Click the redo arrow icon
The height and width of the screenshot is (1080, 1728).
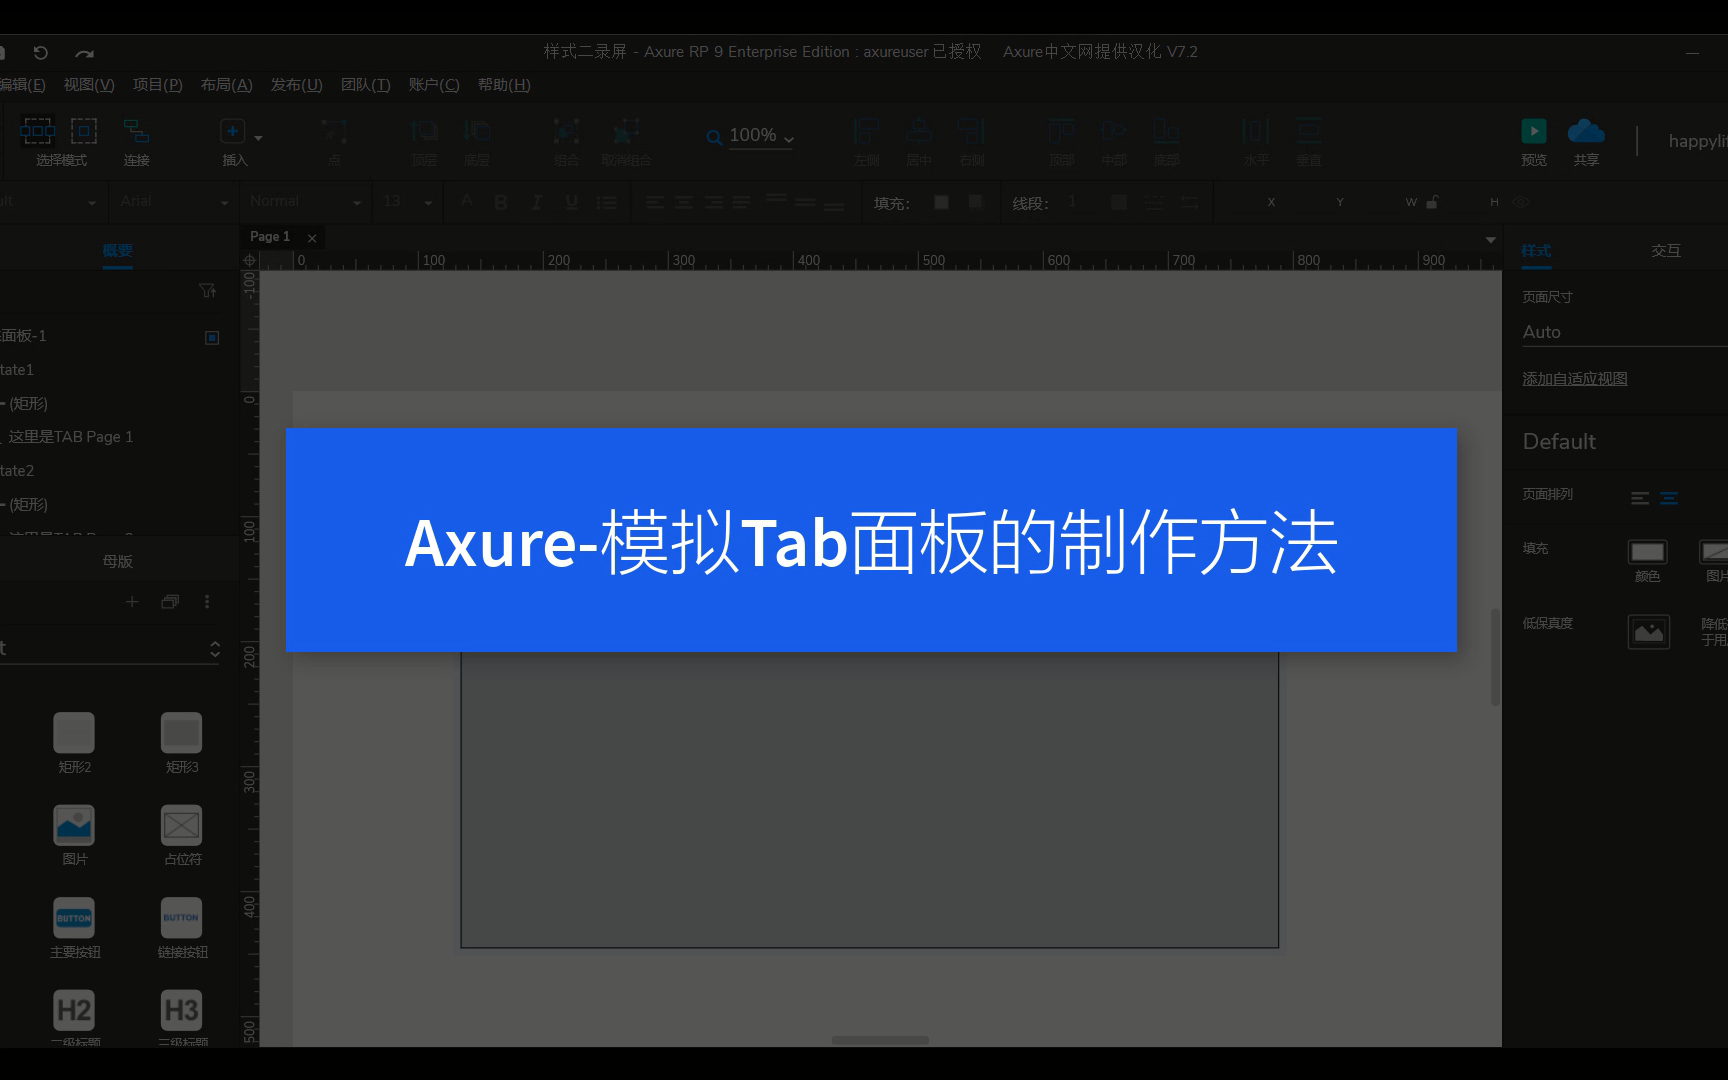[85, 53]
